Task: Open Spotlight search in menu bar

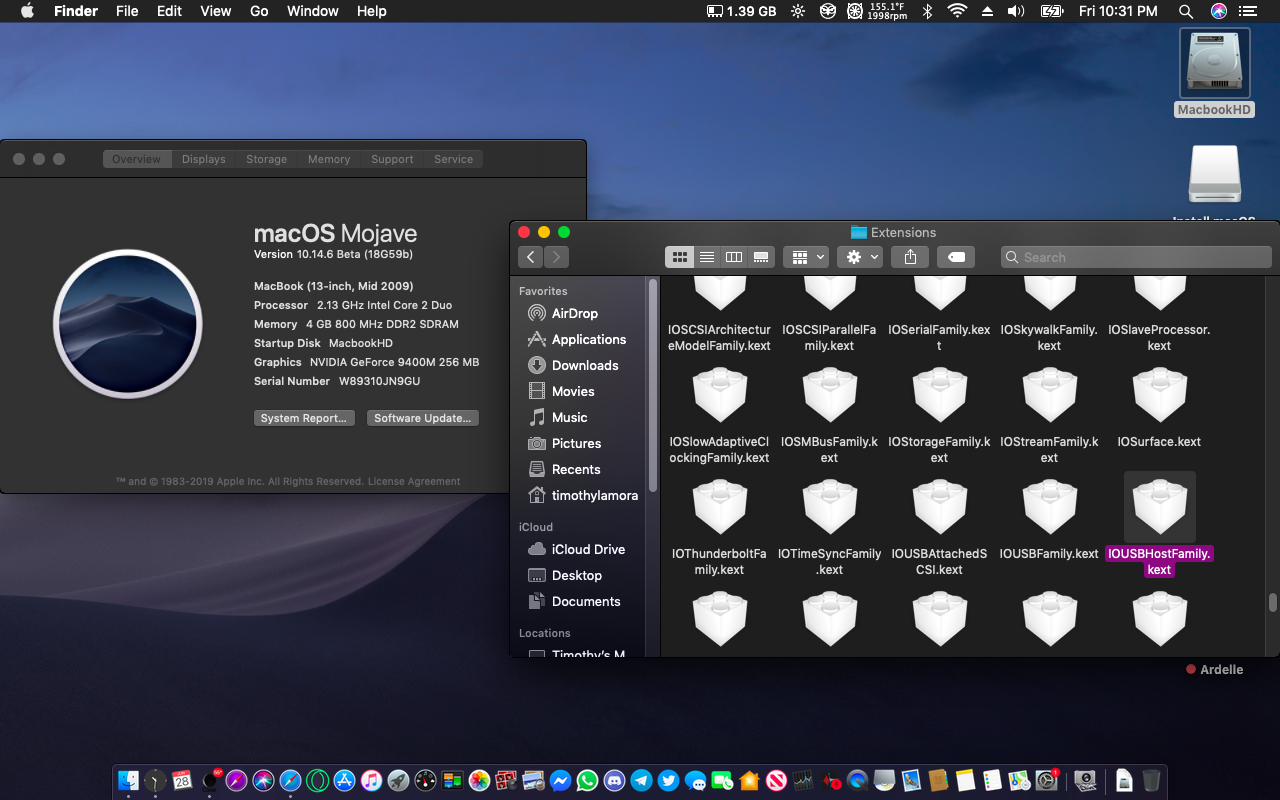Action: (1186, 11)
